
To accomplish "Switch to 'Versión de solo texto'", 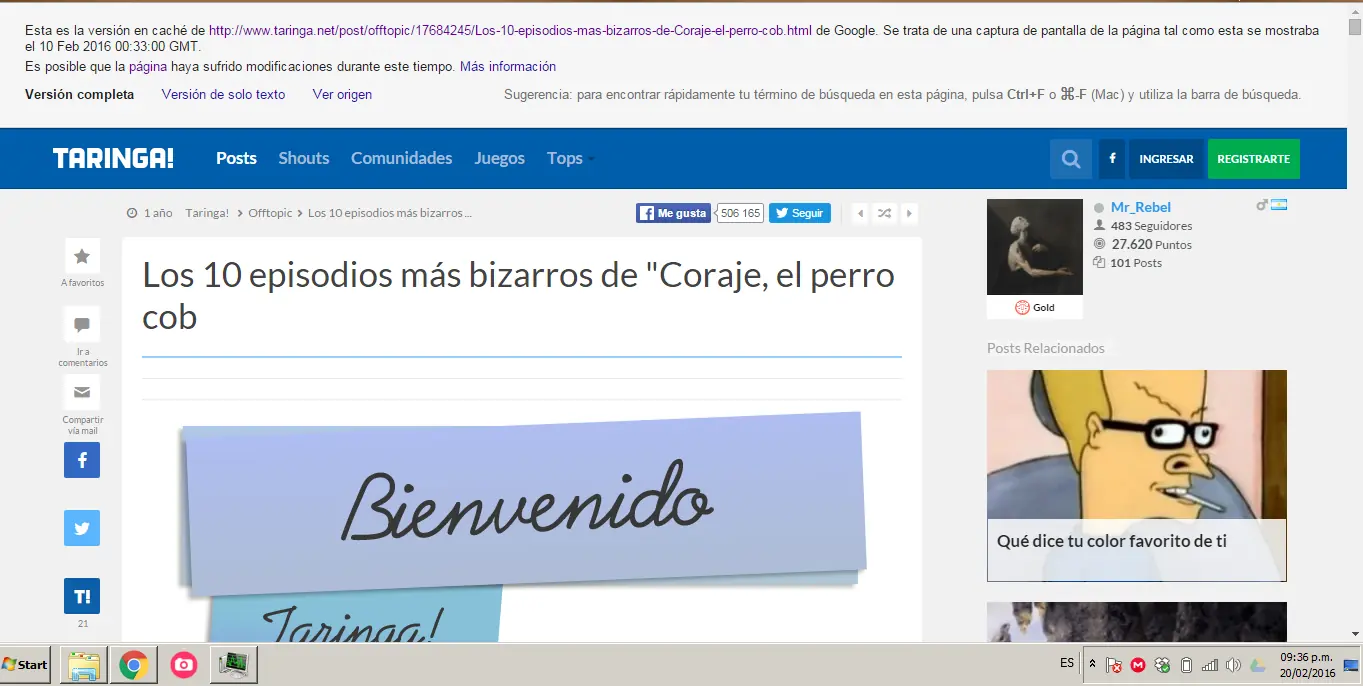I will click(x=223, y=94).
